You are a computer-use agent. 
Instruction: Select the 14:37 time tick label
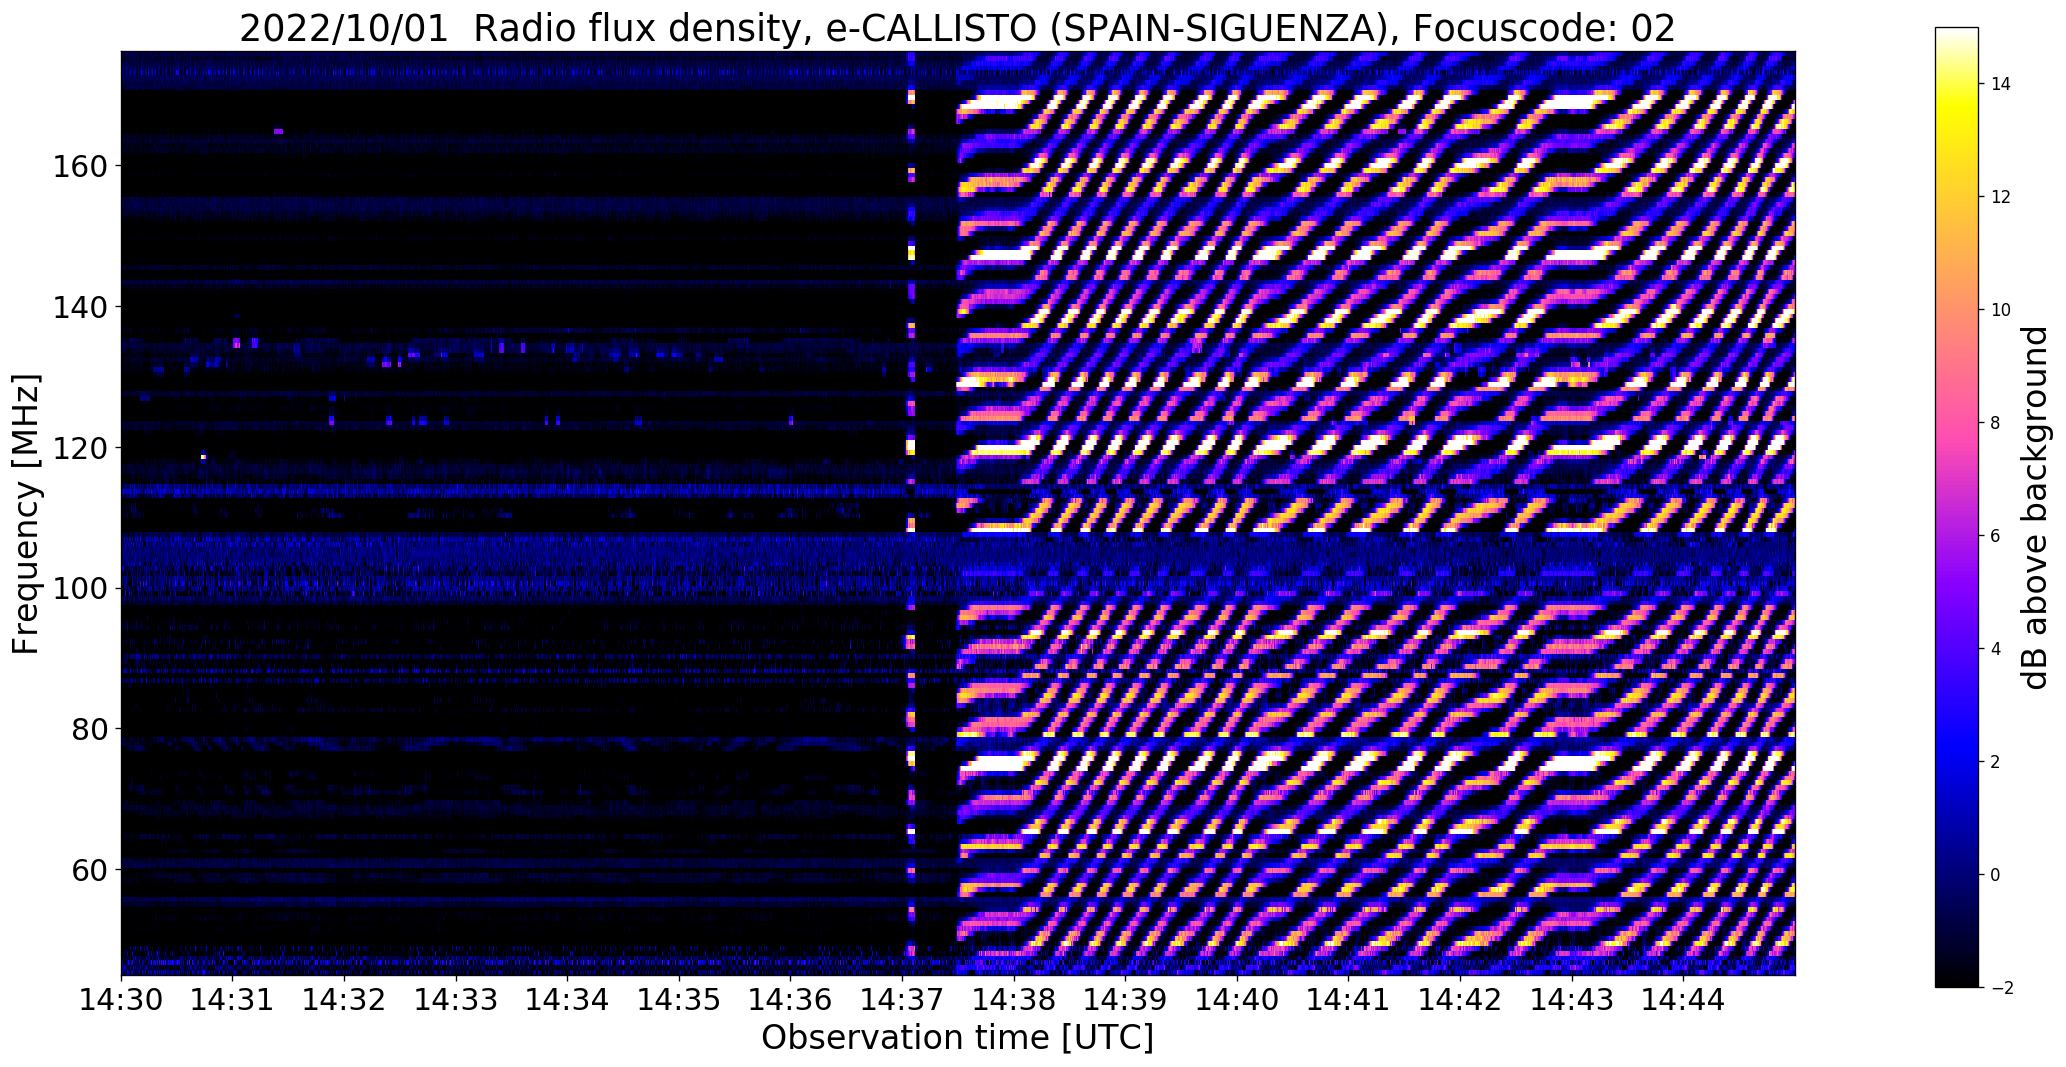coord(902,999)
